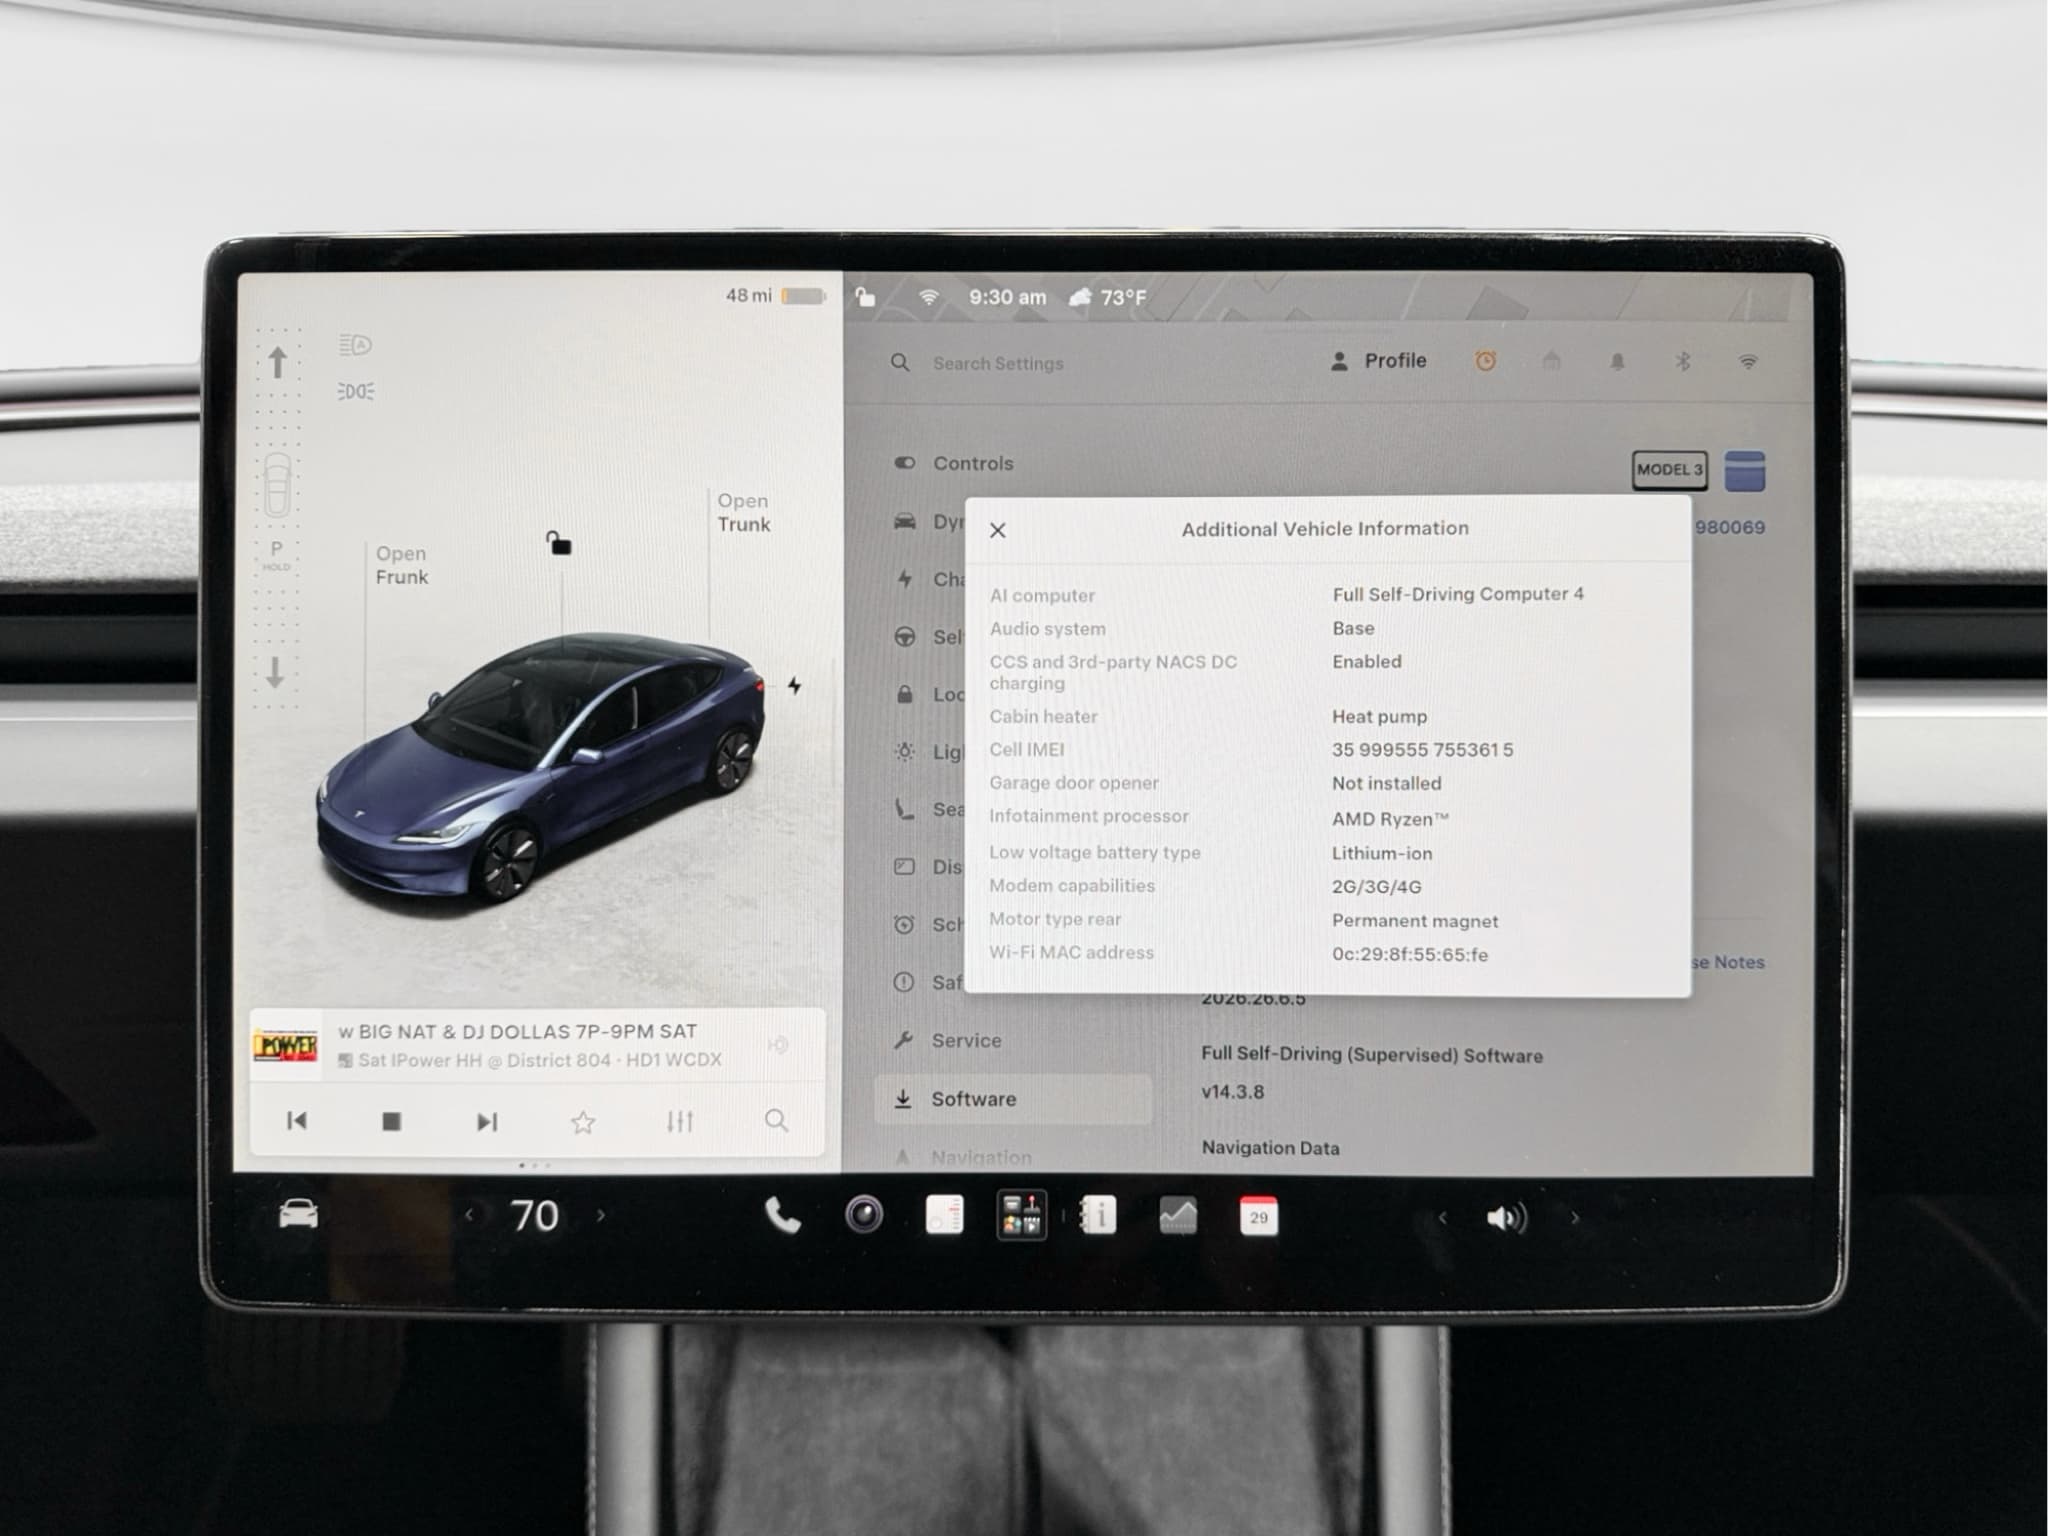Open car controls icon in bottom bar
Image resolution: width=2048 pixels, height=1536 pixels.
click(x=298, y=1215)
